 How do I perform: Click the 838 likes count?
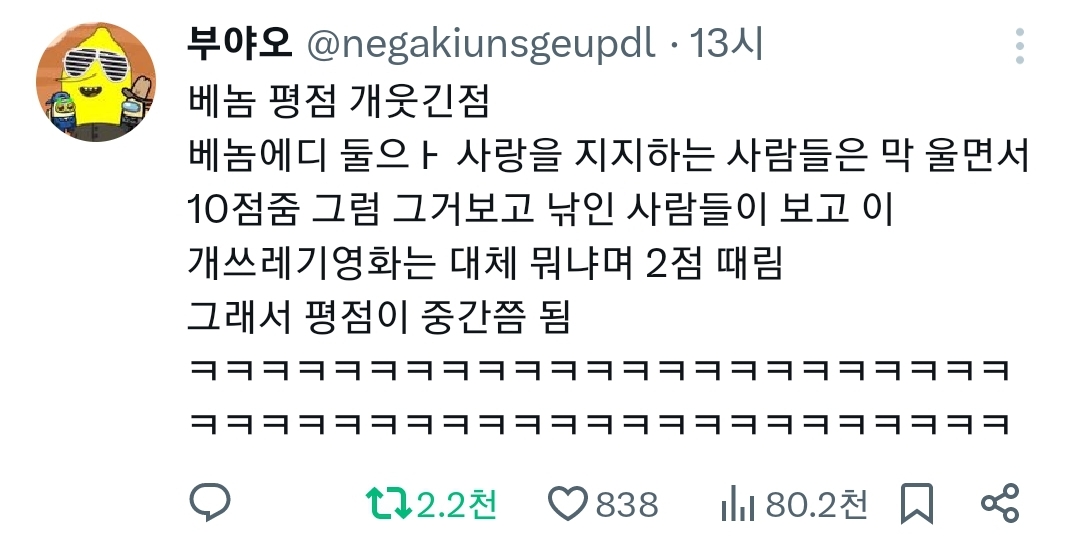(x=627, y=504)
